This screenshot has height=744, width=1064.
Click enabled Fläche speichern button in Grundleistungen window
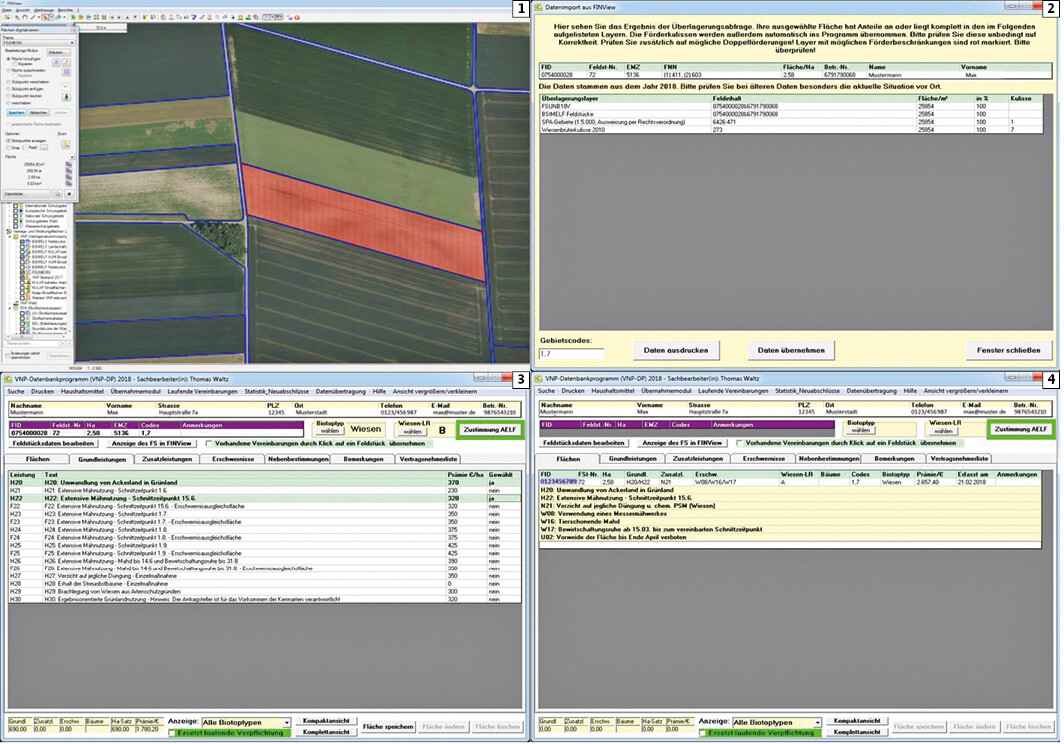387,726
